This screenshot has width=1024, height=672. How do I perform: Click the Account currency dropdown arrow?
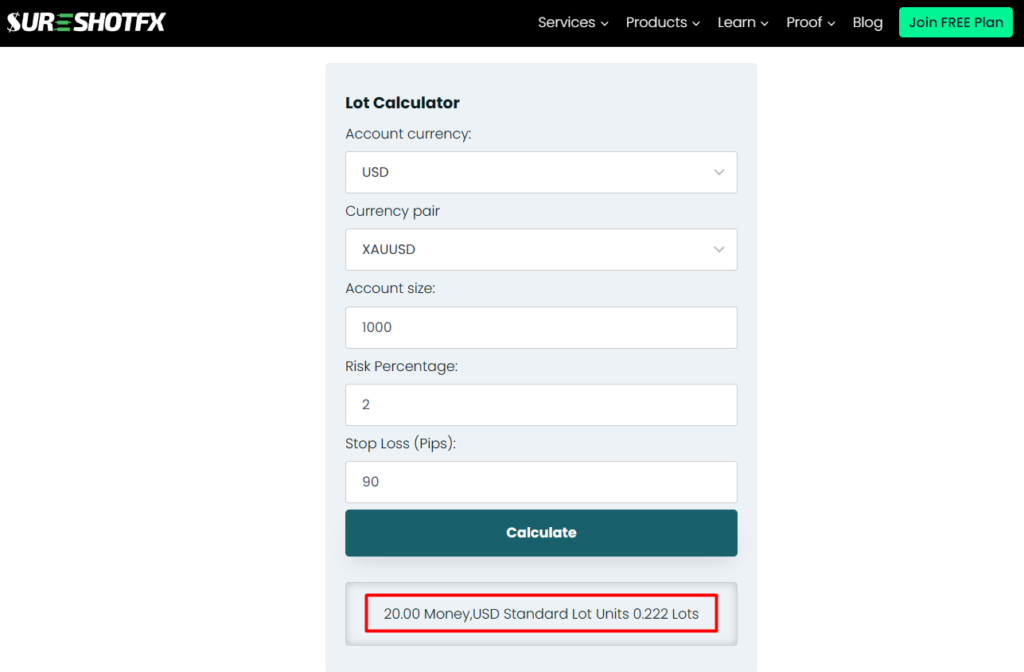719,172
